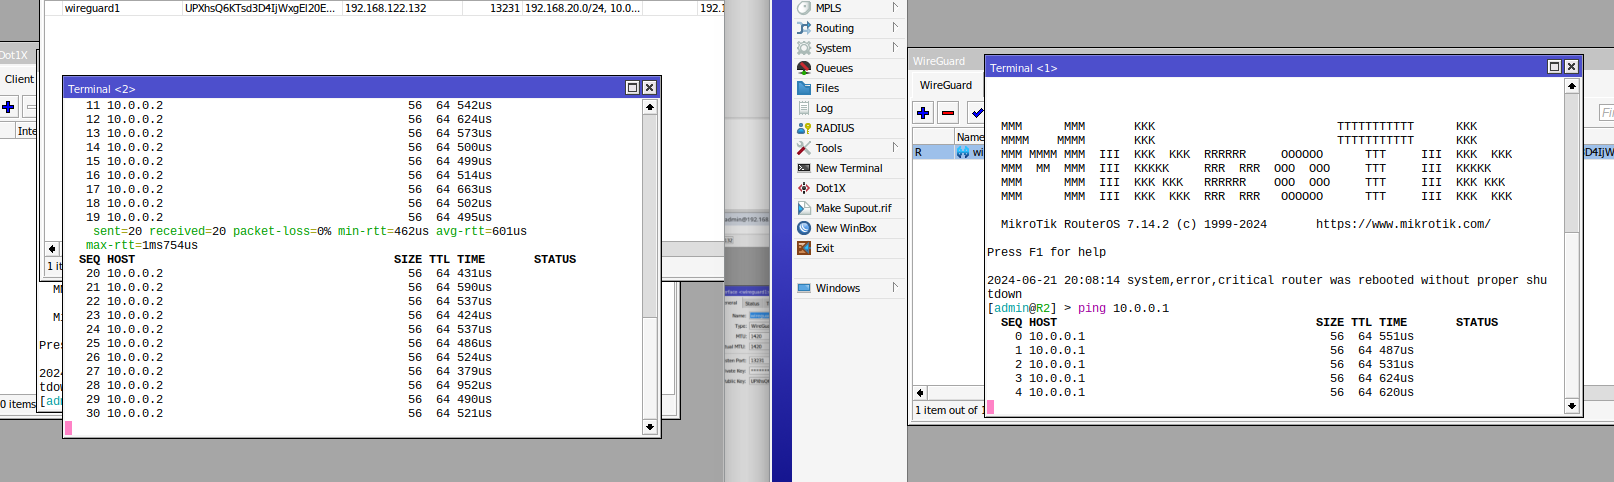Click the '0 items' status text

(18, 404)
